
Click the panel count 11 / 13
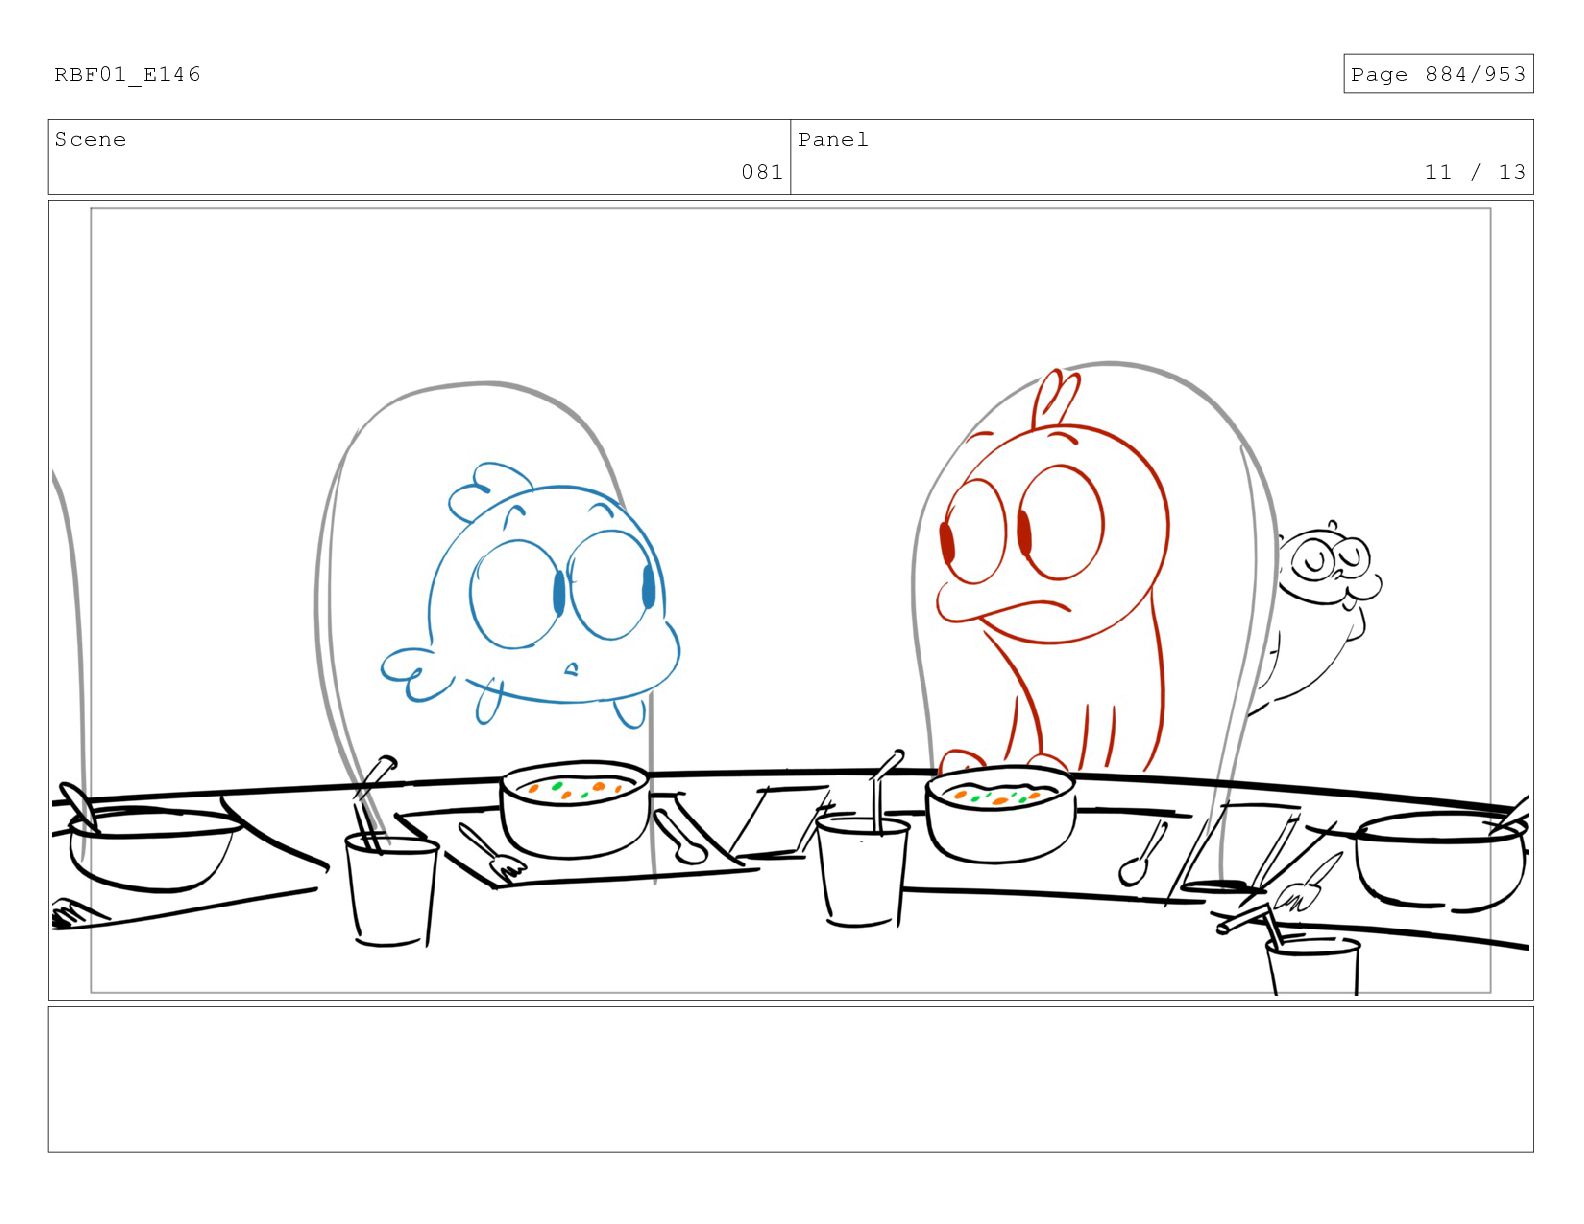tap(1475, 172)
